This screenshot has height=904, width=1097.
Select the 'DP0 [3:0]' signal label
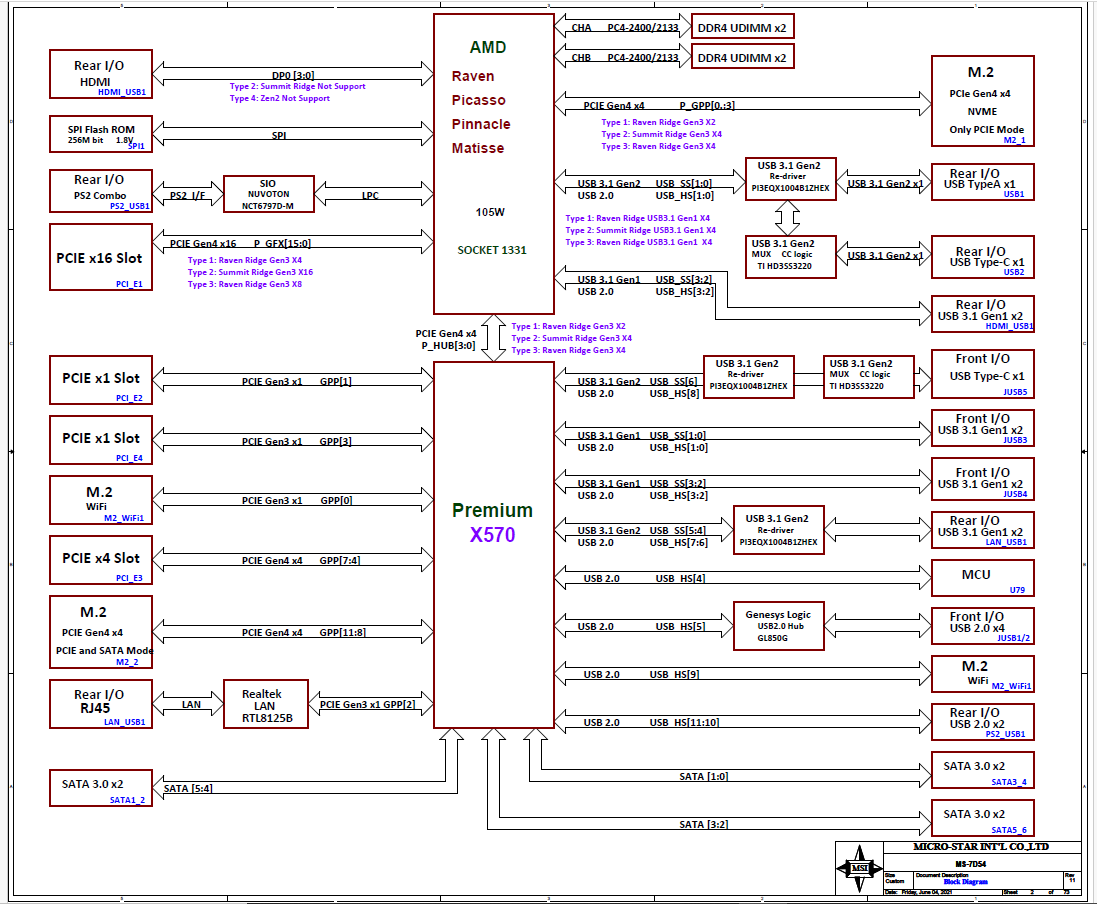click(x=293, y=76)
